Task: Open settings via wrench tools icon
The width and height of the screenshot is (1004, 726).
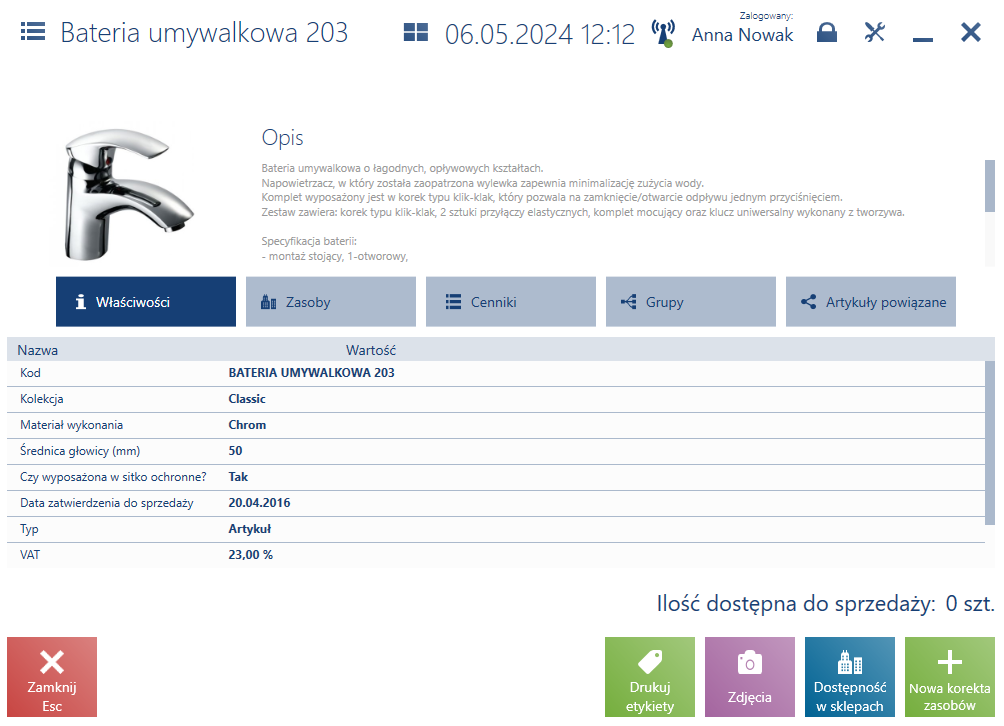Action: pyautogui.click(x=874, y=32)
